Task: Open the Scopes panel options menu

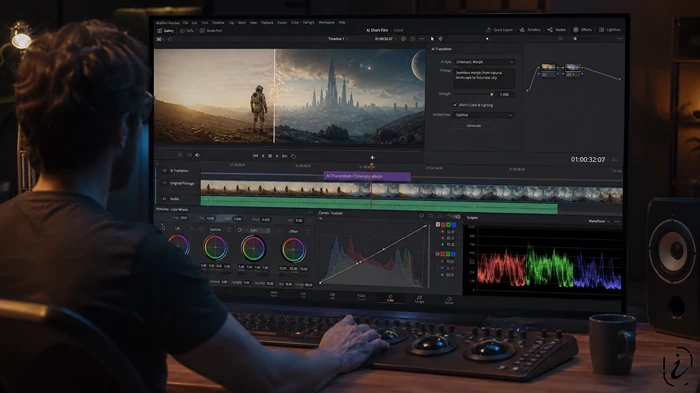Action: pyautogui.click(x=617, y=221)
